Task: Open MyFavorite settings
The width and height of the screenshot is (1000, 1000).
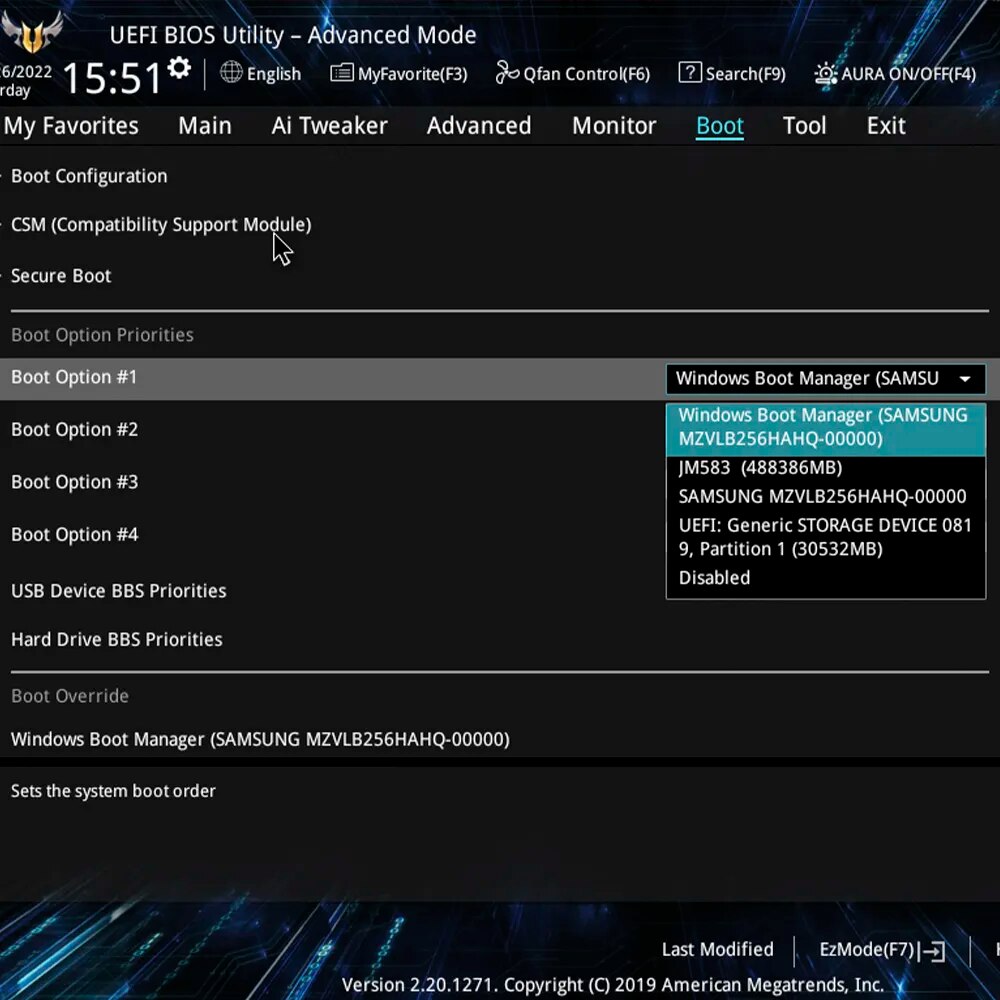Action: (398, 73)
